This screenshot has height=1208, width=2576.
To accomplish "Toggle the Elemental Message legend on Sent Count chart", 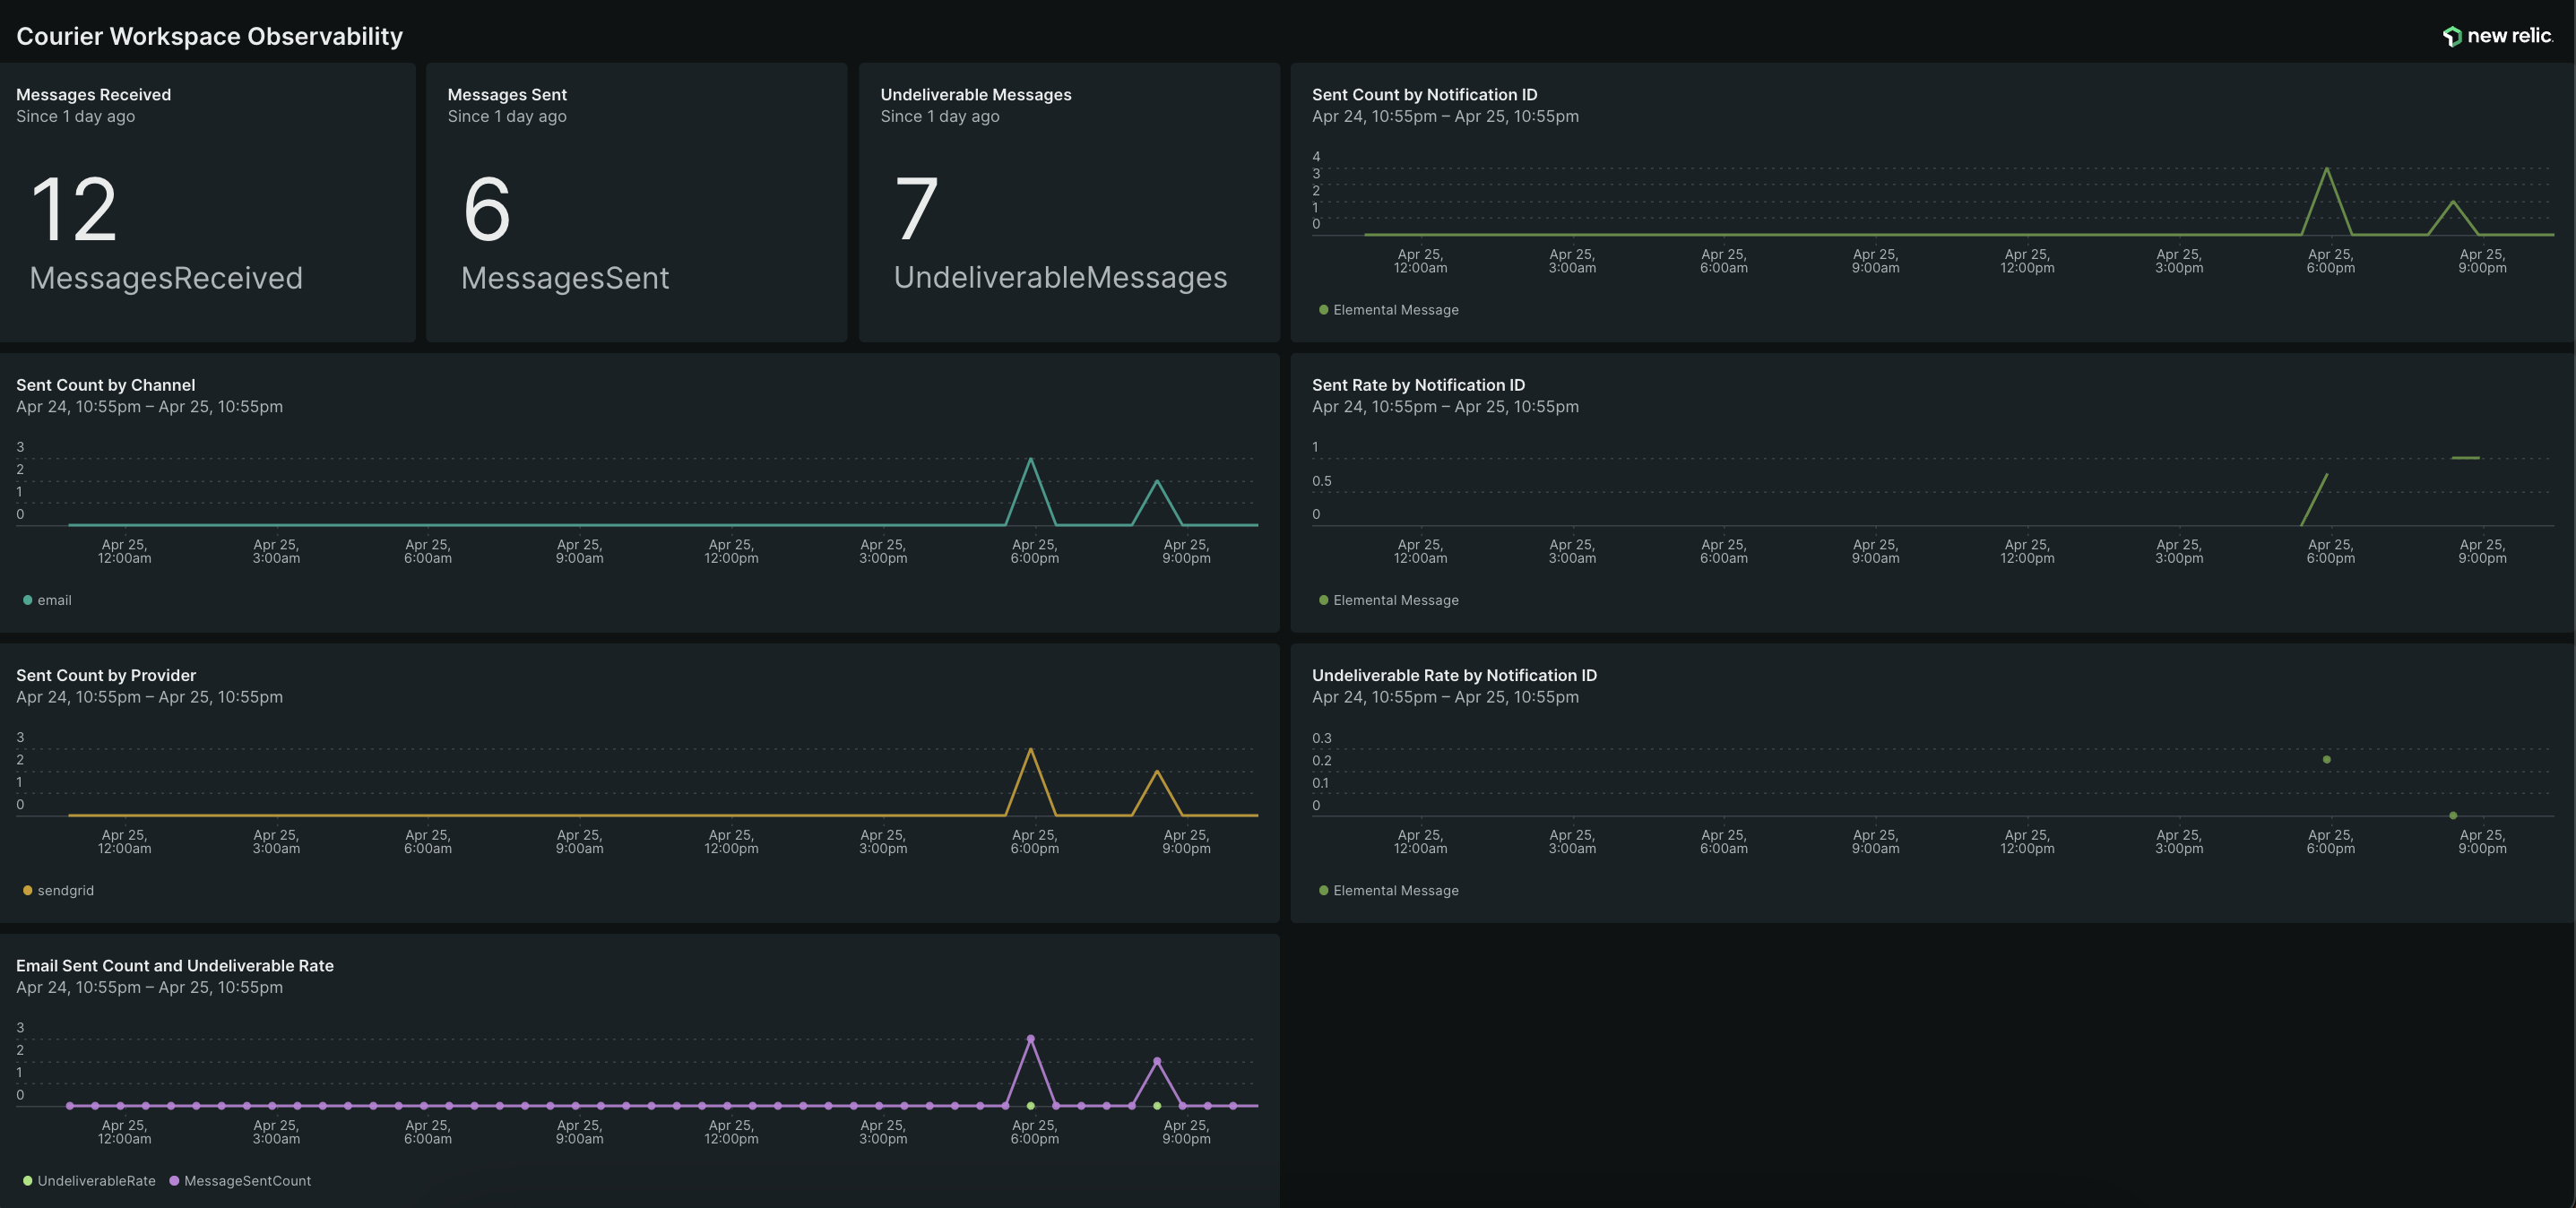I will pyautogui.click(x=1391, y=310).
